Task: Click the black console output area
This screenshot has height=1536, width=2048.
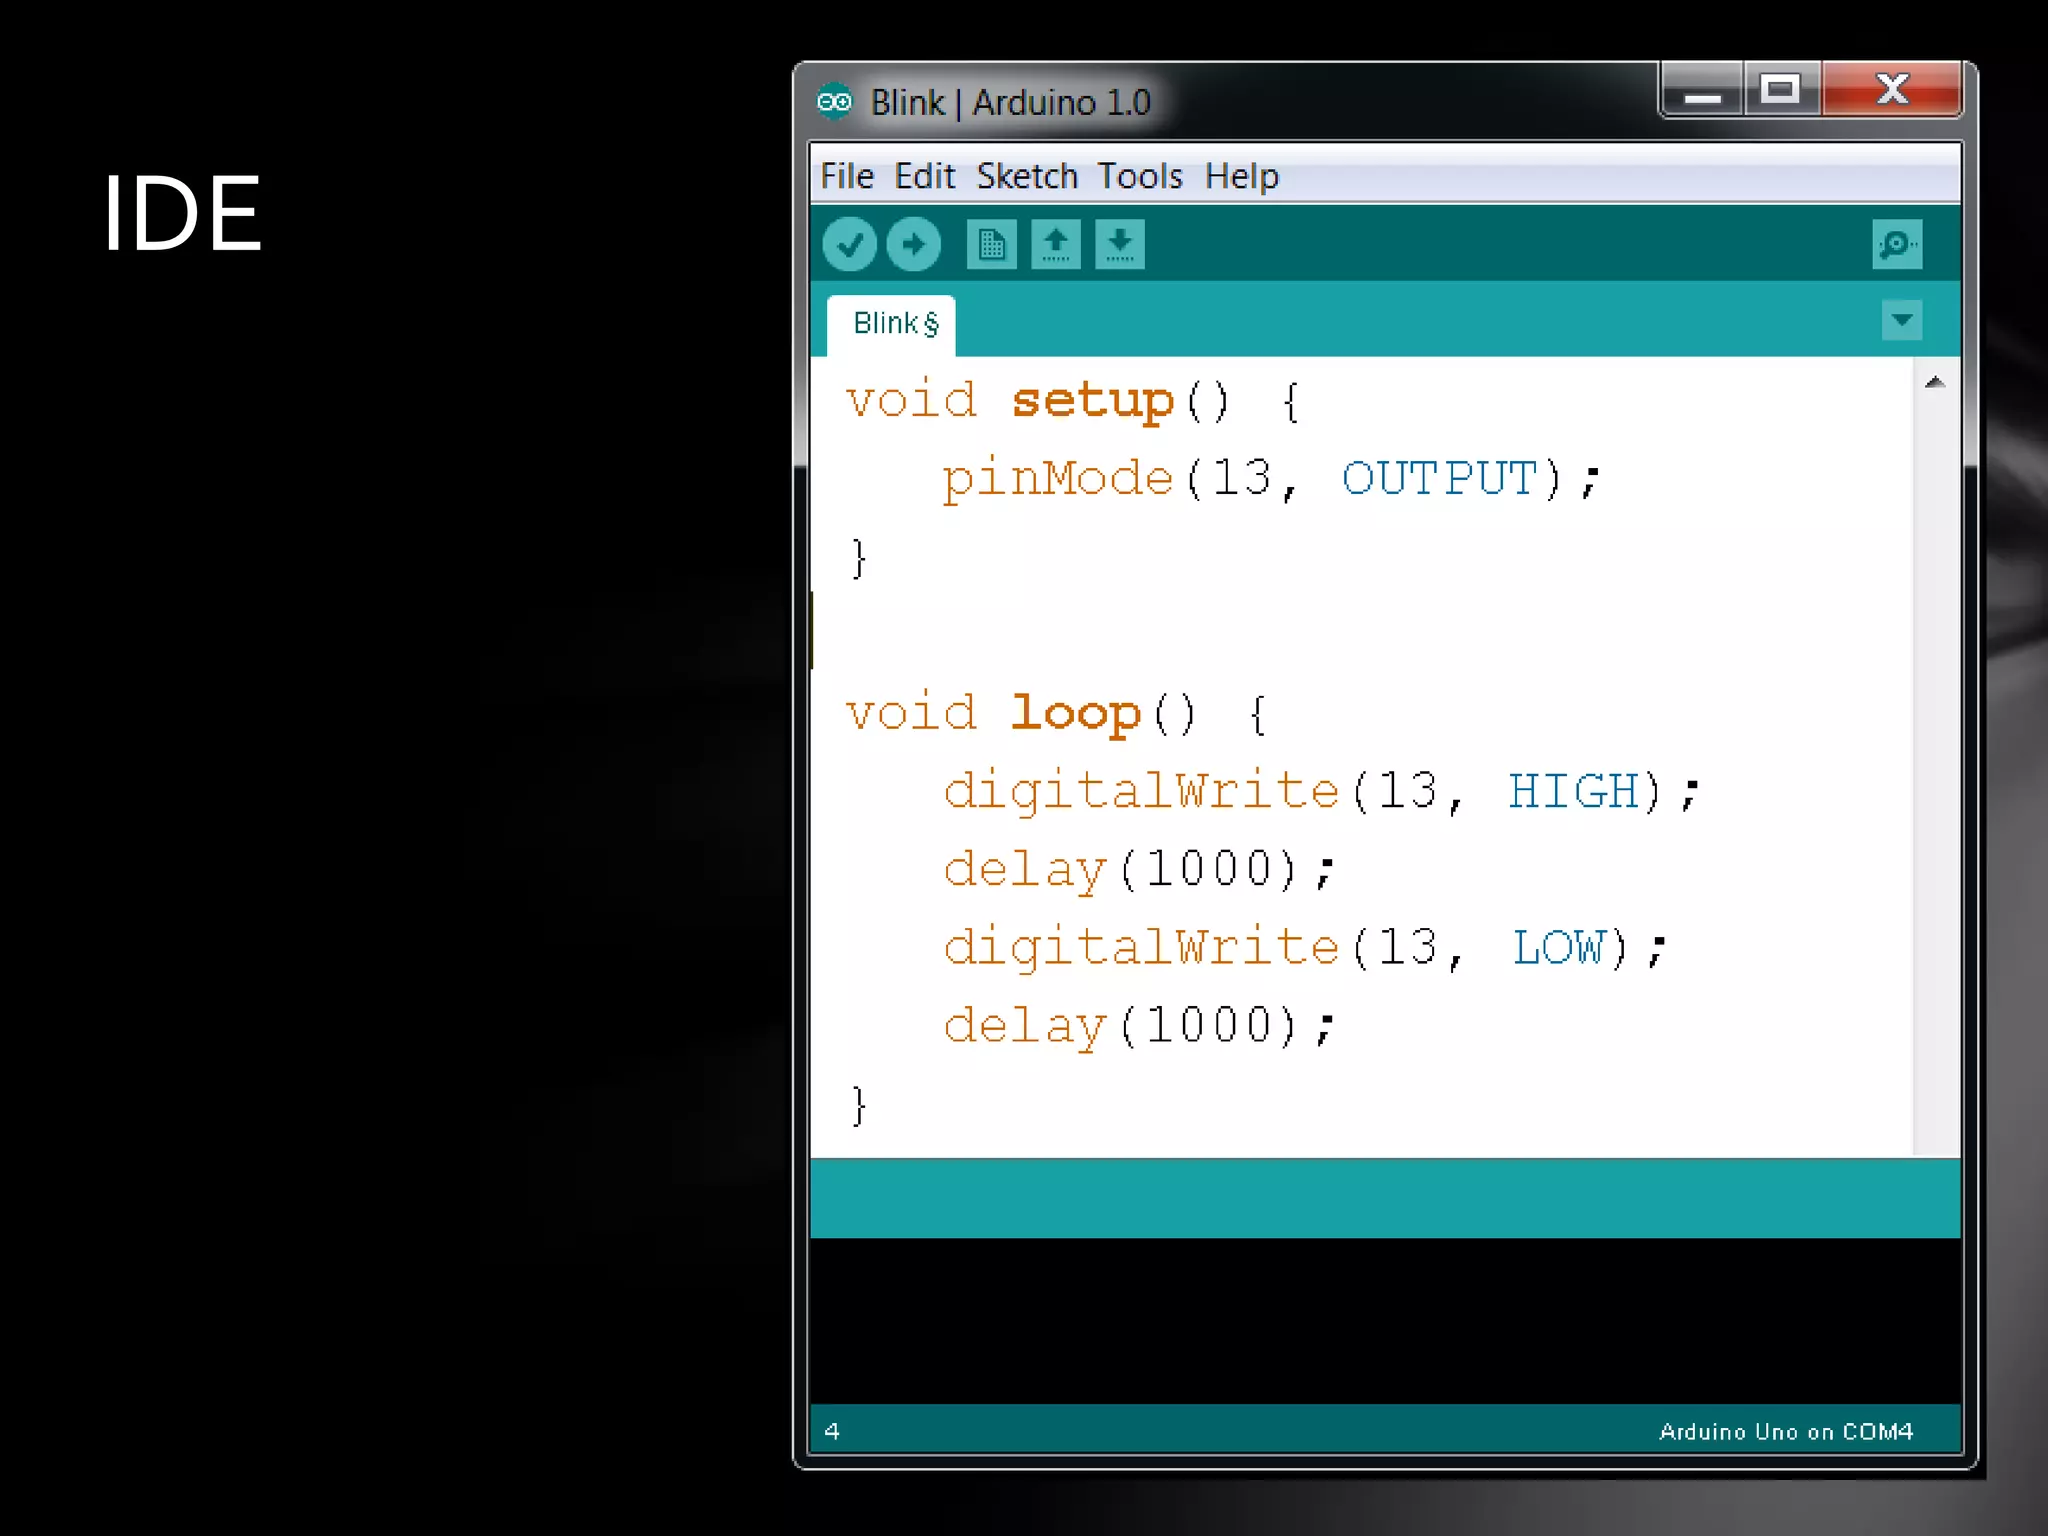Action: (x=1384, y=1320)
